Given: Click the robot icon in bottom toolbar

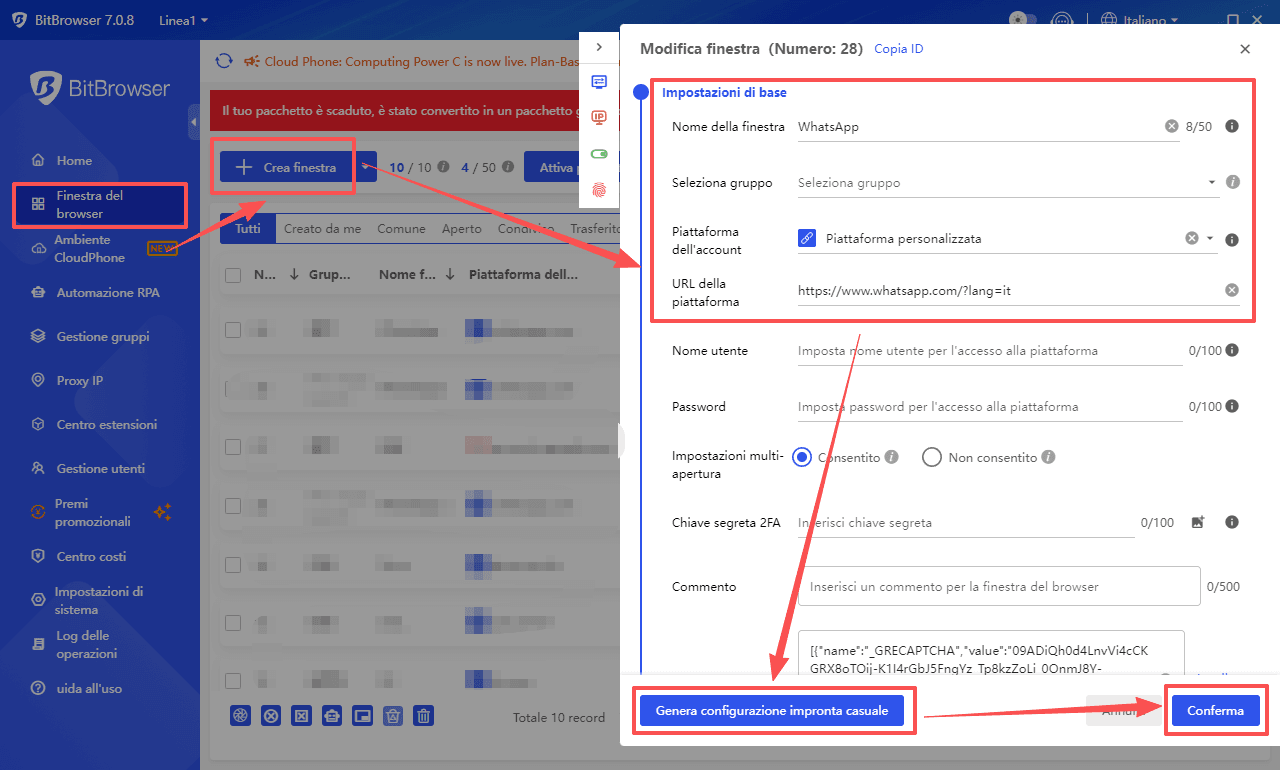Looking at the screenshot, I should point(332,715).
